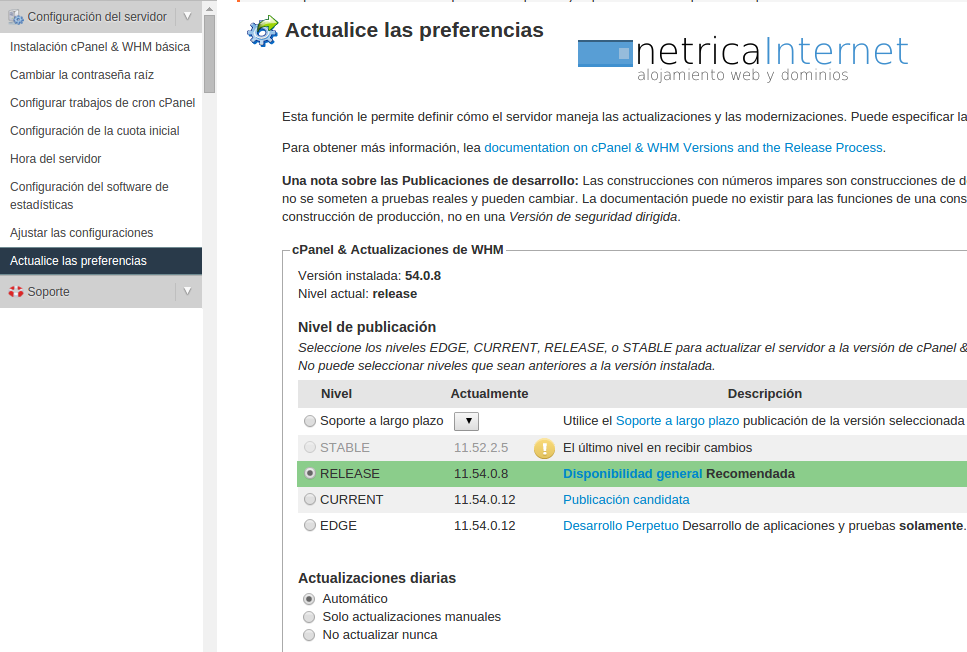Open the Publicación candidata link
This screenshot has width=967, height=652.
point(626,500)
